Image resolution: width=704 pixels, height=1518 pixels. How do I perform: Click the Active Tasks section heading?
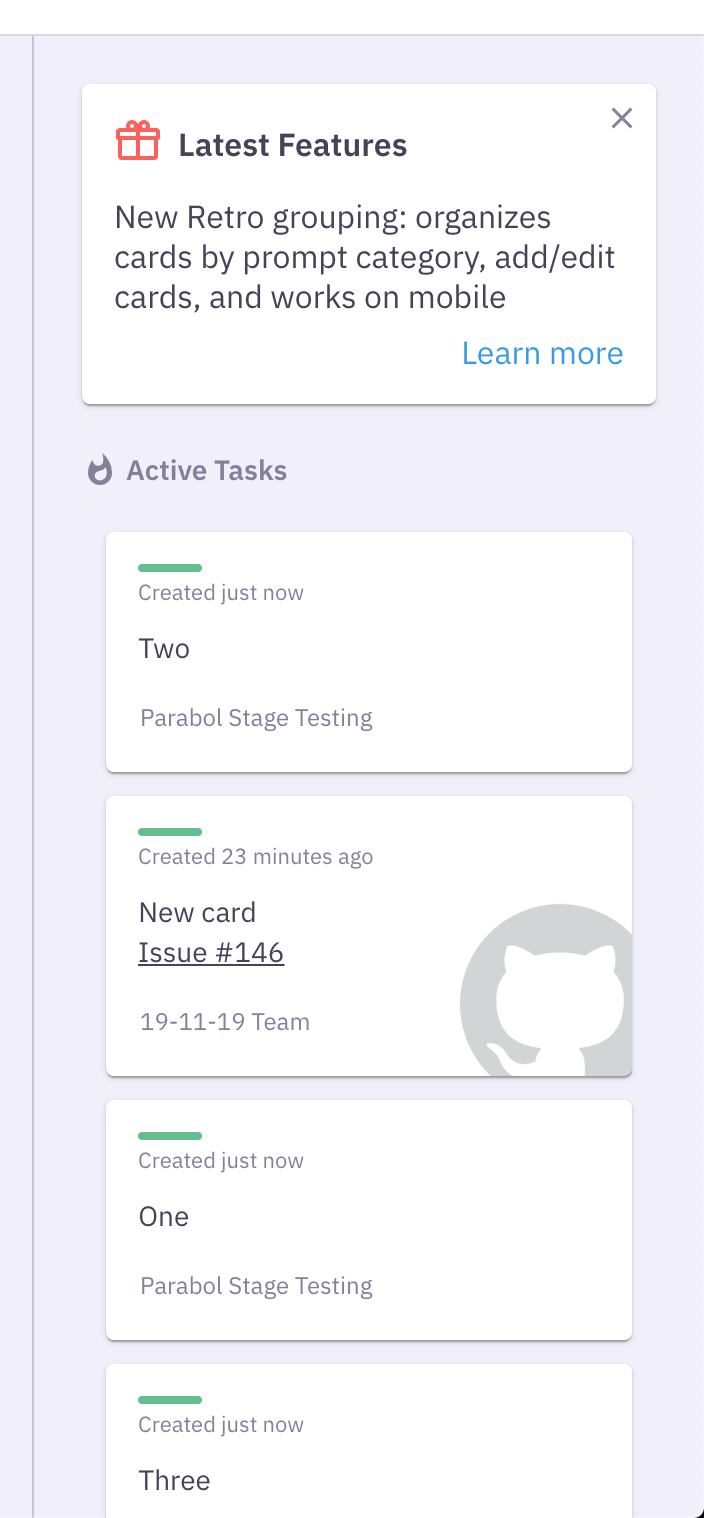click(205, 470)
